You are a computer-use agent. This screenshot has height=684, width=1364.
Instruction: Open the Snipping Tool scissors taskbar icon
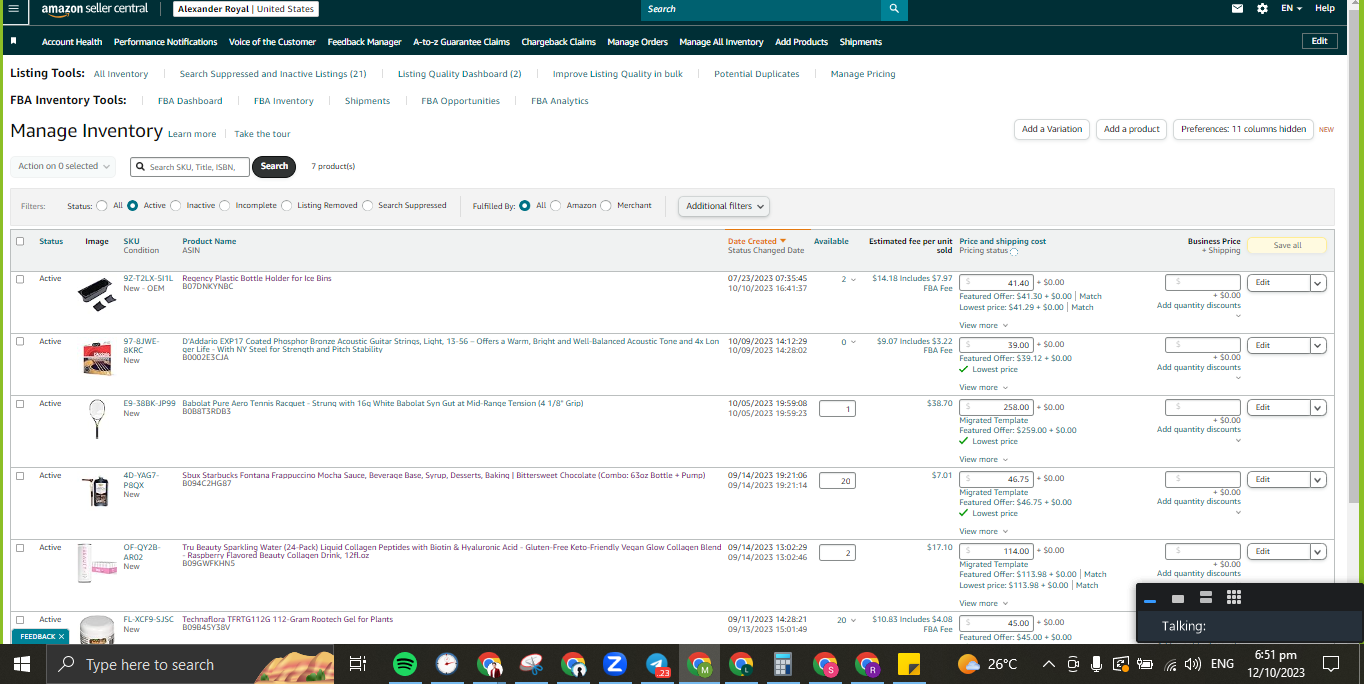tap(531, 664)
